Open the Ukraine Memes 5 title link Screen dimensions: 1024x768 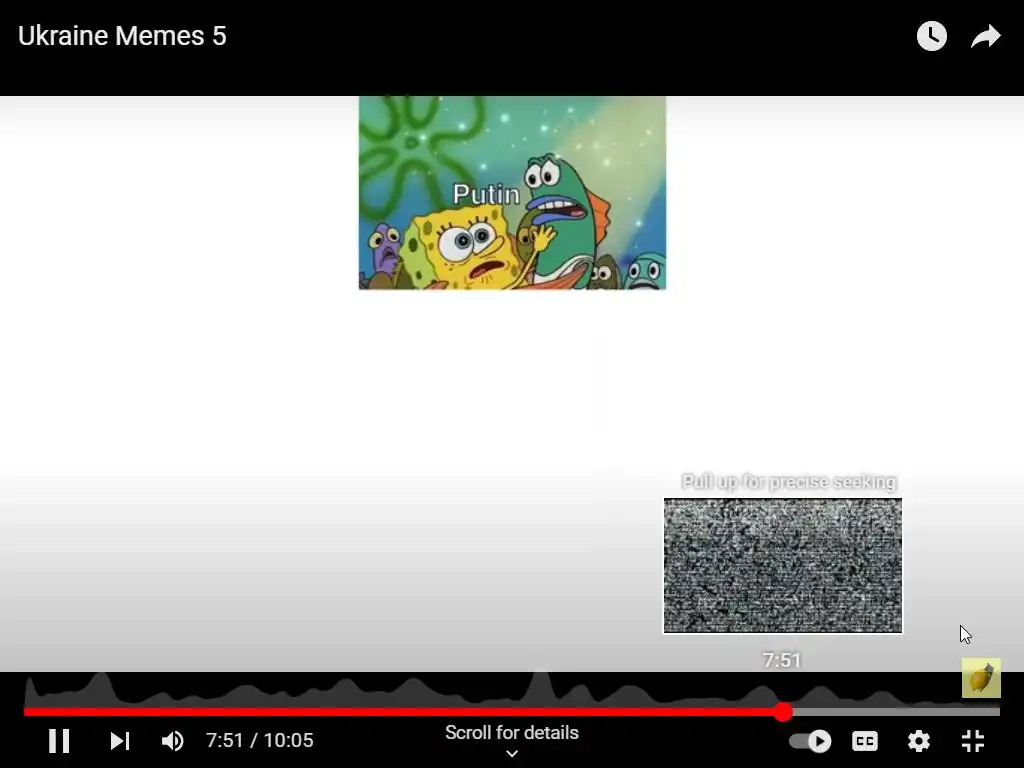(122, 36)
